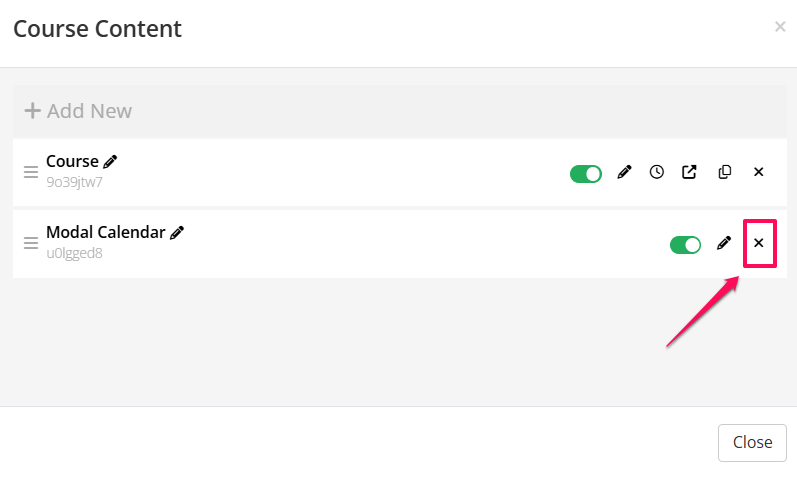Rename Modal Calendar using pencil beside title
Viewport: 797px width, 477px height.
coord(177,232)
